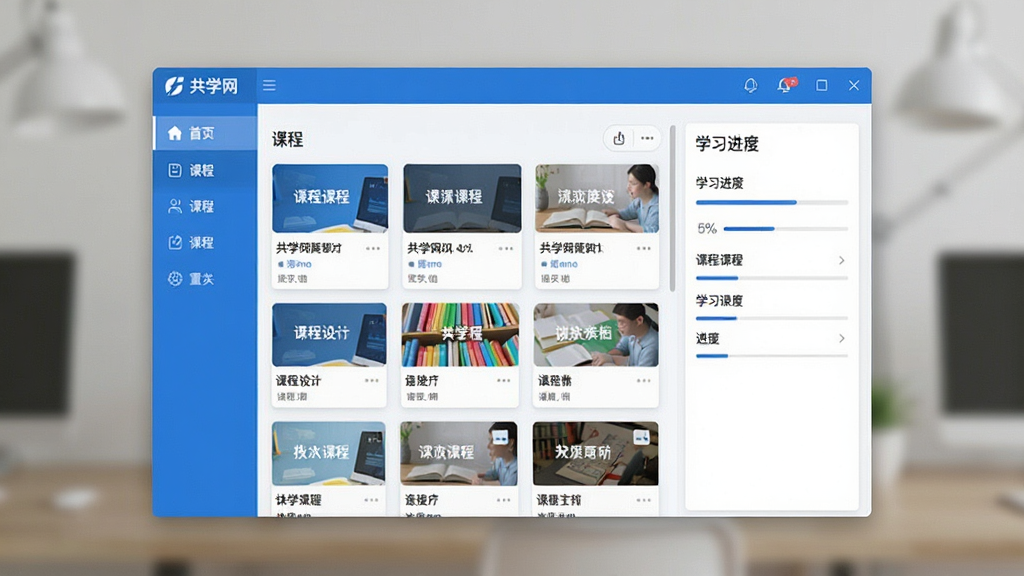Click the plain bell icon without badge
1024x576 pixels.
(x=750, y=86)
